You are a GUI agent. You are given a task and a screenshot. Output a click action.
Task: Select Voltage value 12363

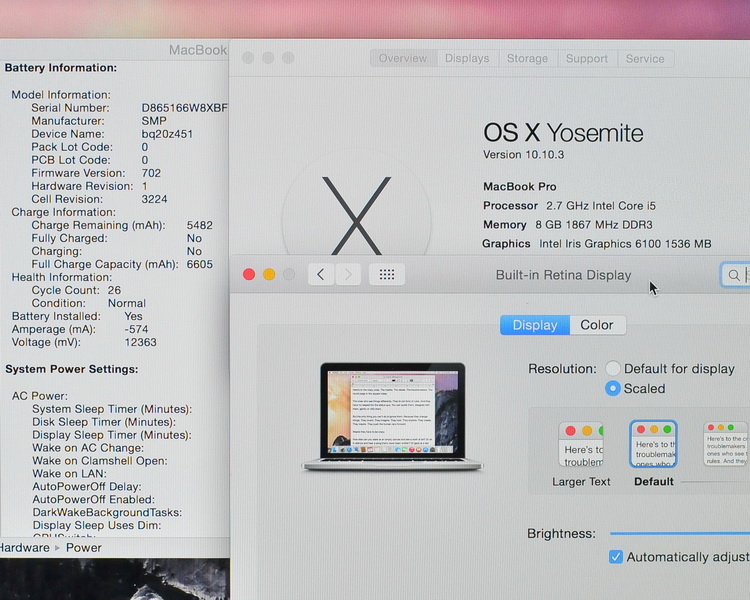pyautogui.click(x=140, y=342)
